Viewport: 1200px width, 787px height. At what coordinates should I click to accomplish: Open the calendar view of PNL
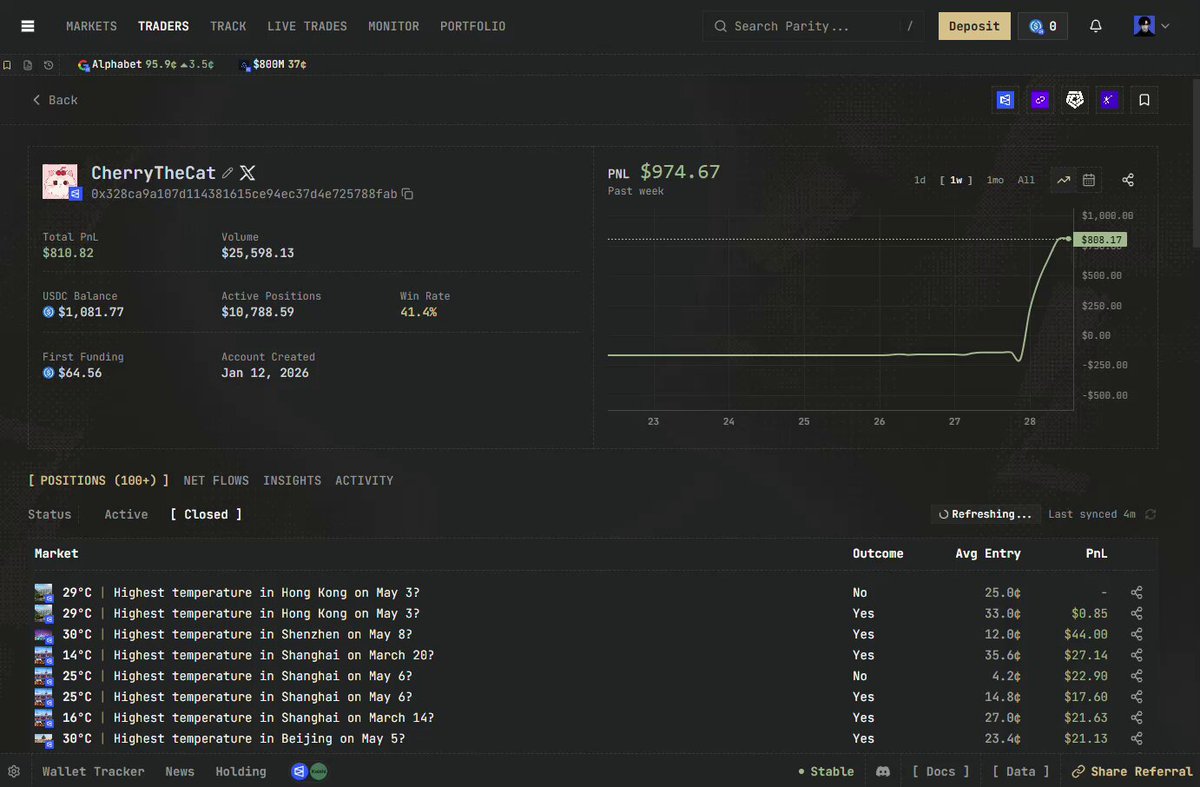click(1089, 180)
